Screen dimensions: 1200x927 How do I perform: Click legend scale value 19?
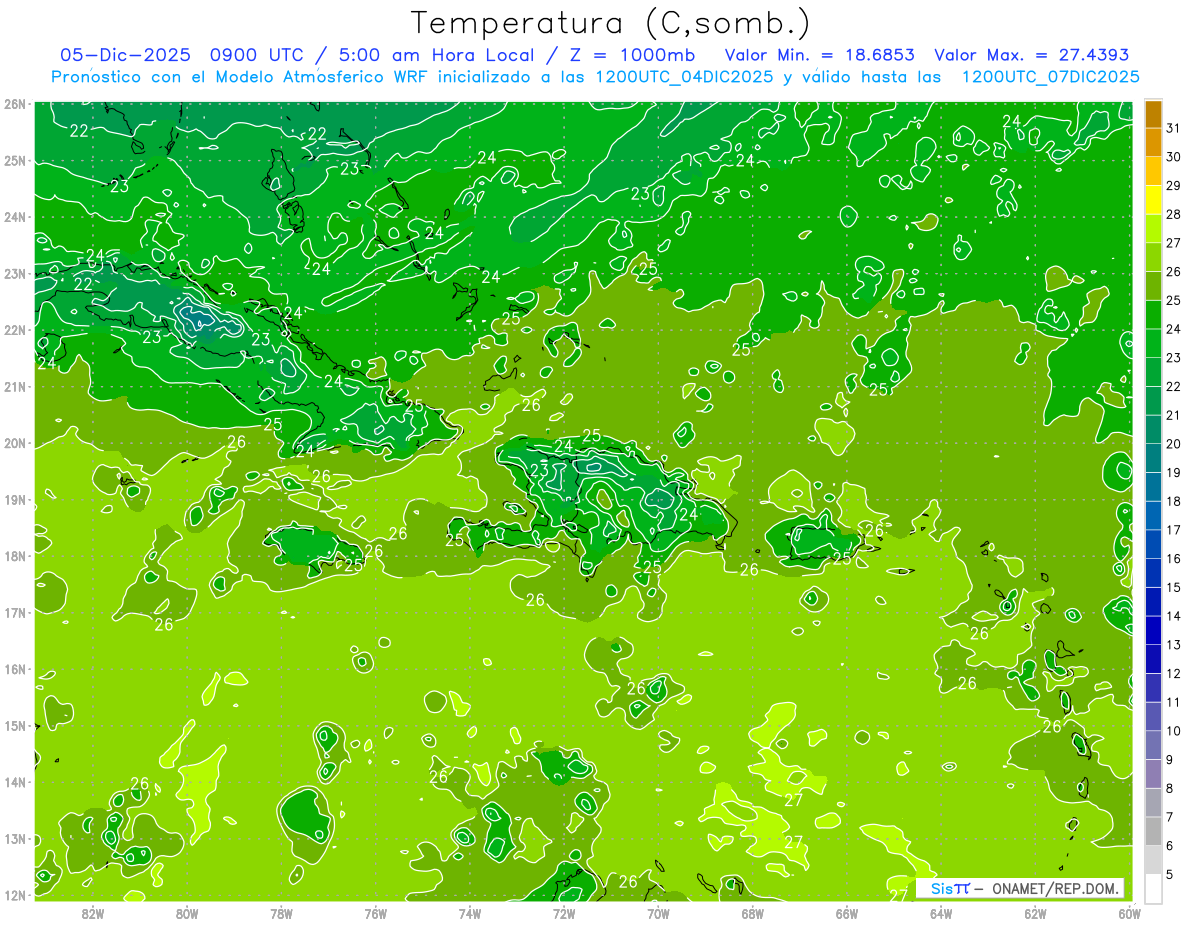1174,472
